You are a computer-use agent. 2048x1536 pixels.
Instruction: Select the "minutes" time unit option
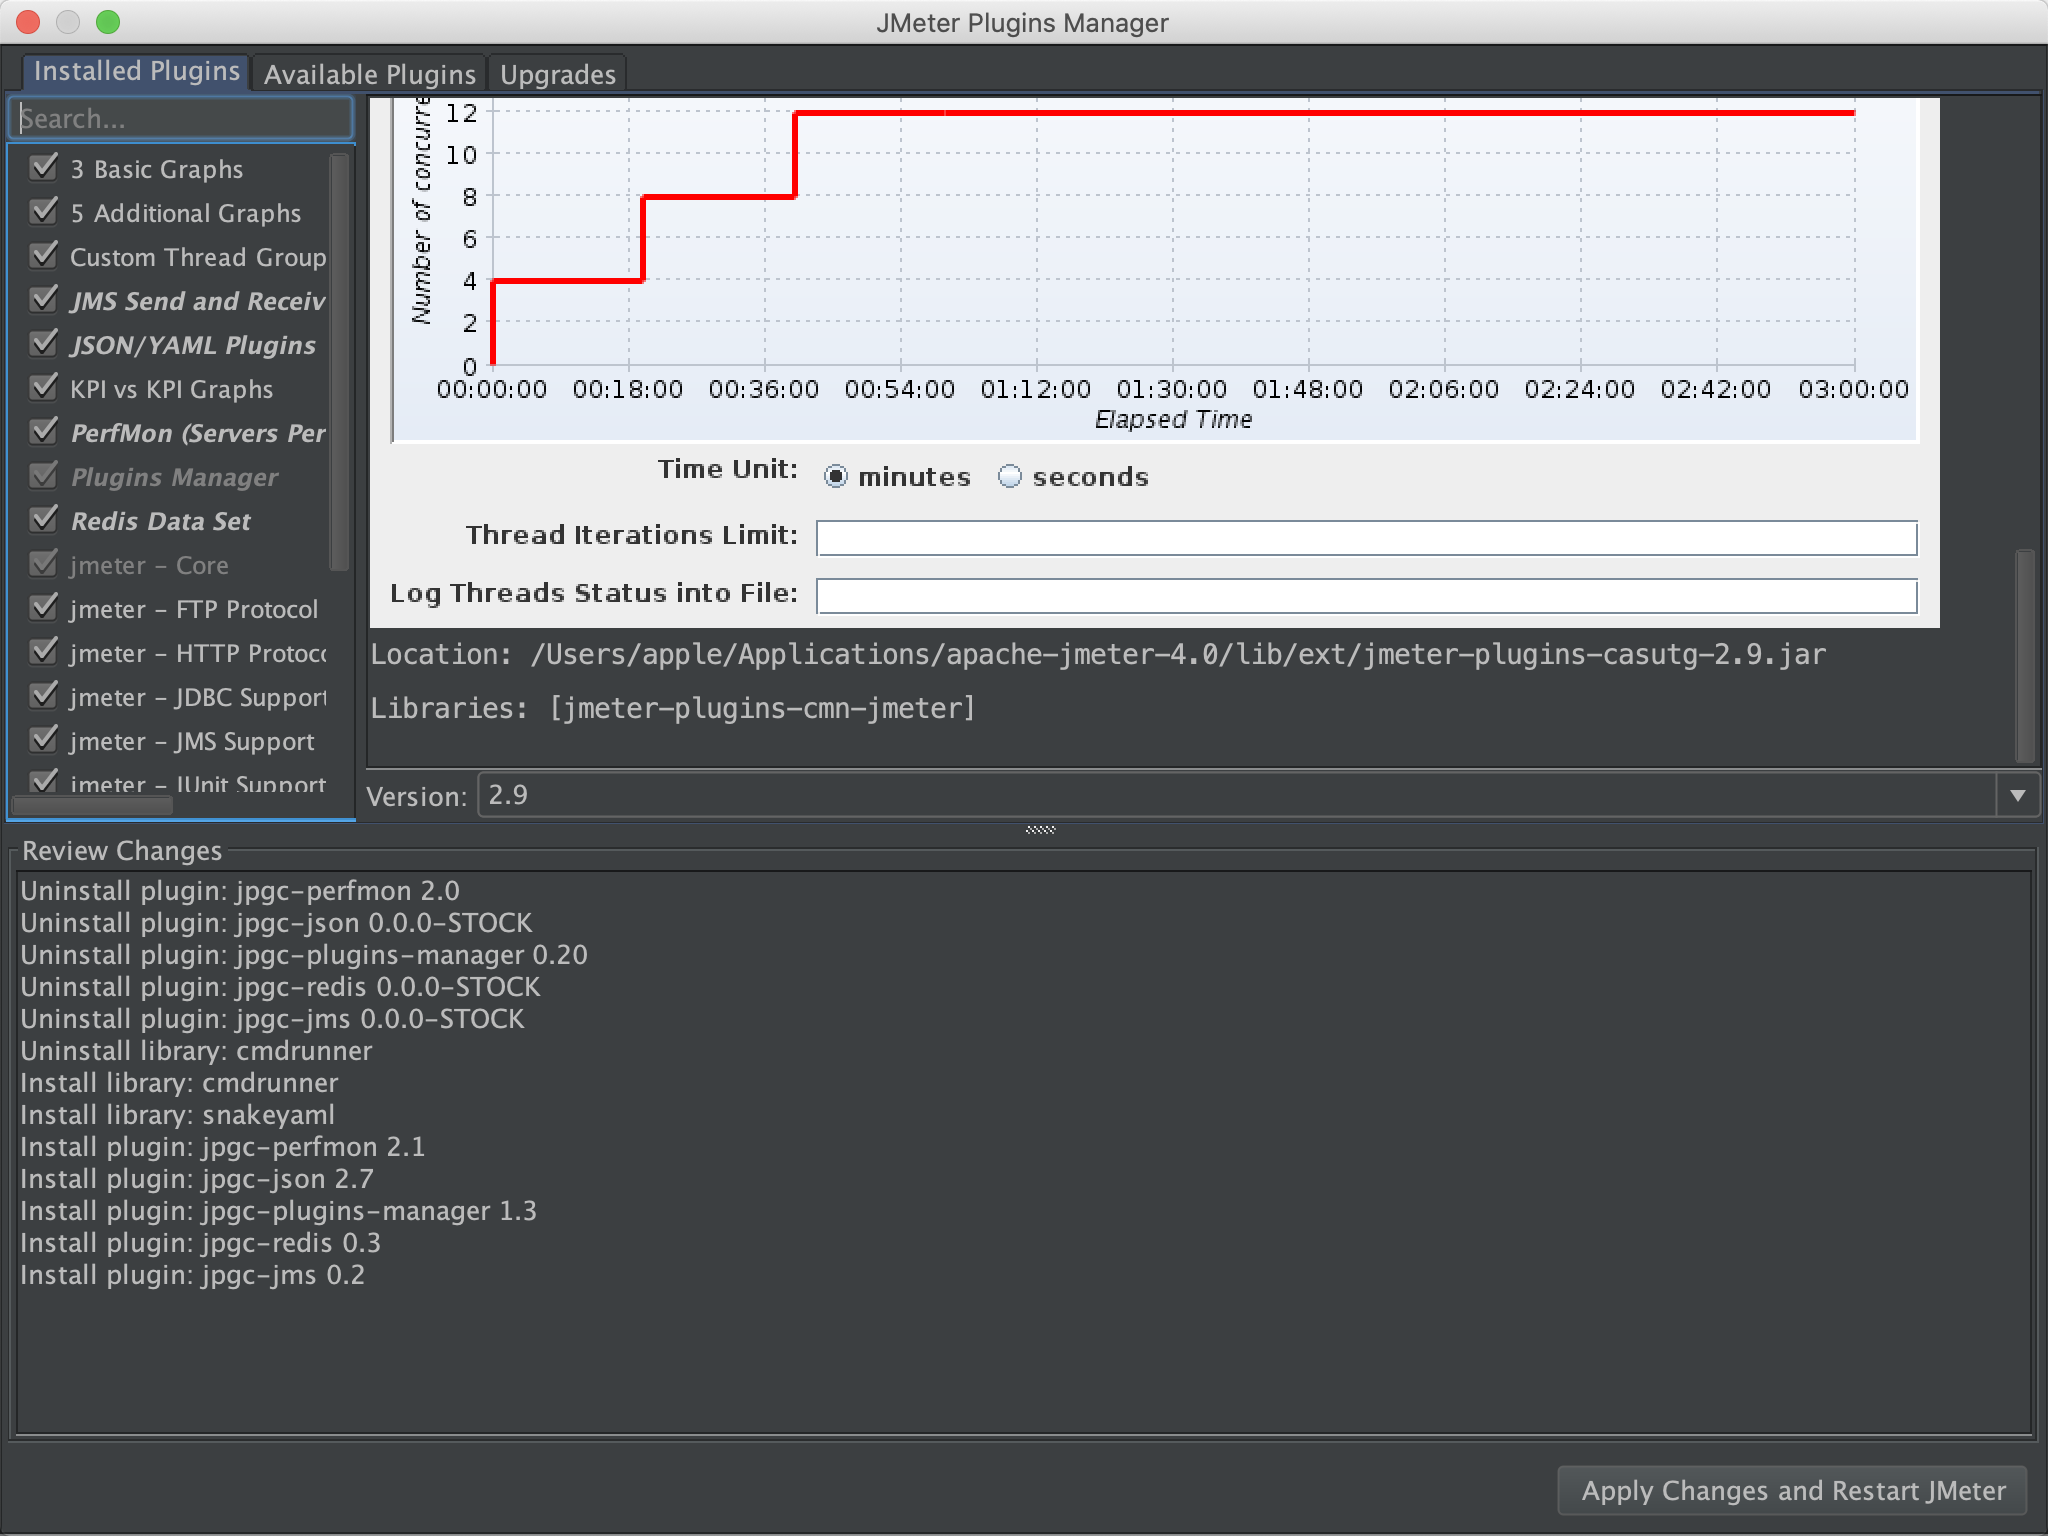[x=837, y=477]
